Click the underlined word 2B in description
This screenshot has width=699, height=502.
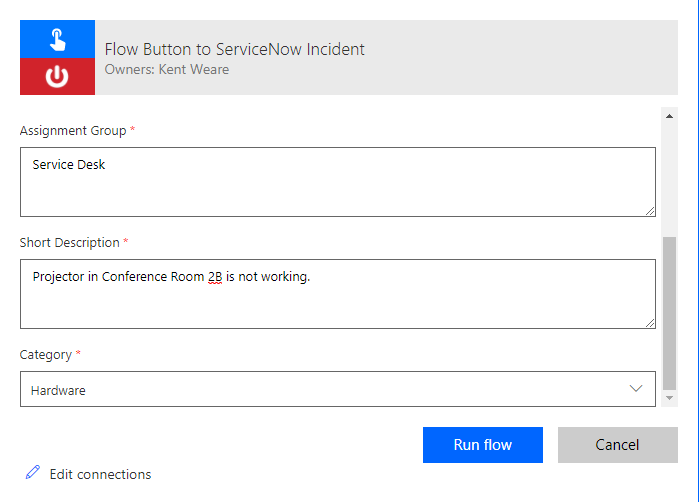[x=214, y=277]
